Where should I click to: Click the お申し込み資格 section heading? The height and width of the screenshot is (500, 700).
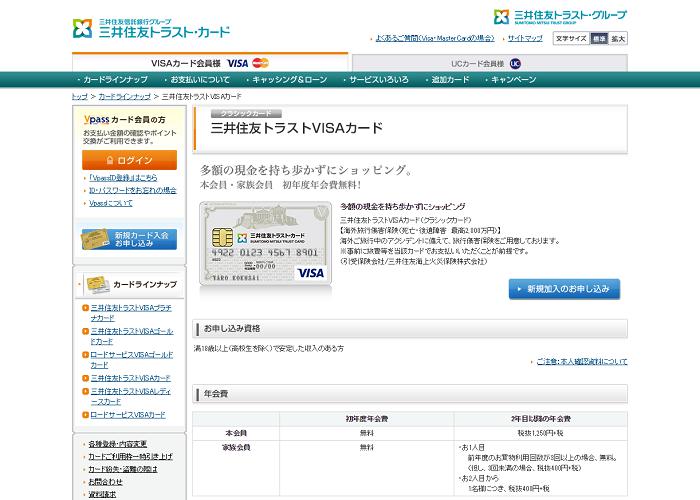[x=232, y=329]
